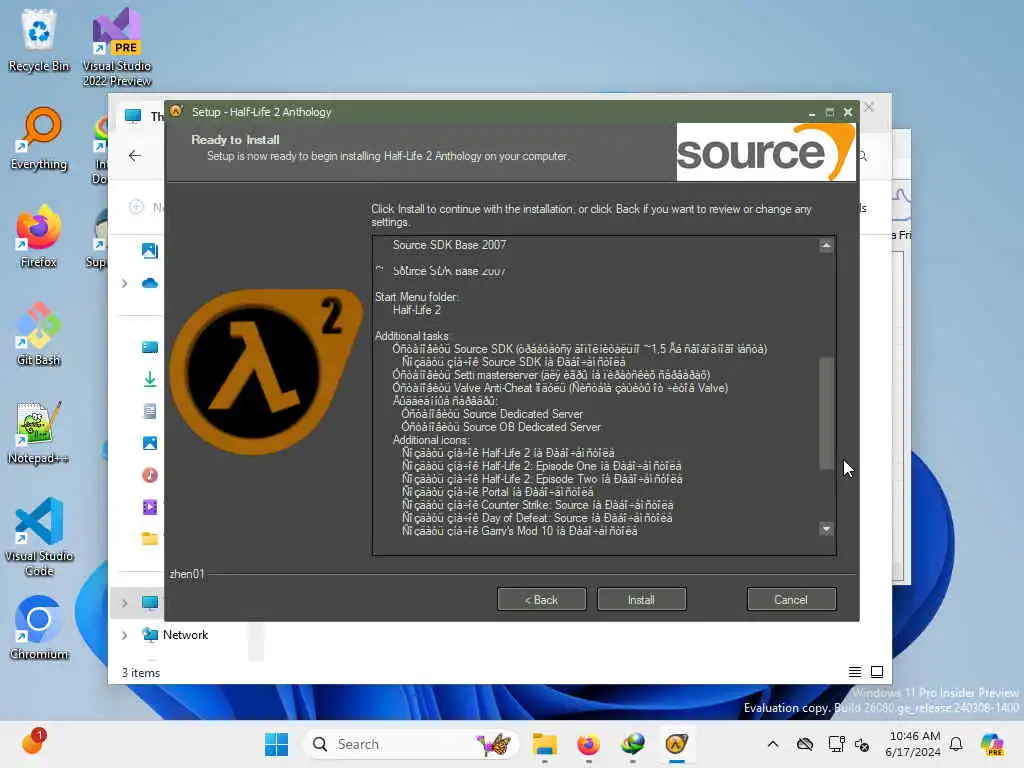Click Garry's Mod 10 line in summary
1024x768 pixels.
(x=519, y=531)
